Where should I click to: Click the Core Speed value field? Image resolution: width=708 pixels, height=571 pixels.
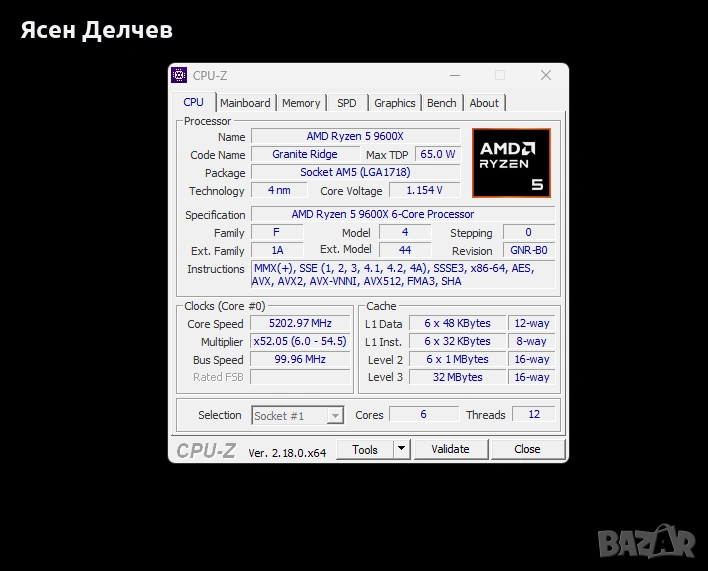pos(299,324)
